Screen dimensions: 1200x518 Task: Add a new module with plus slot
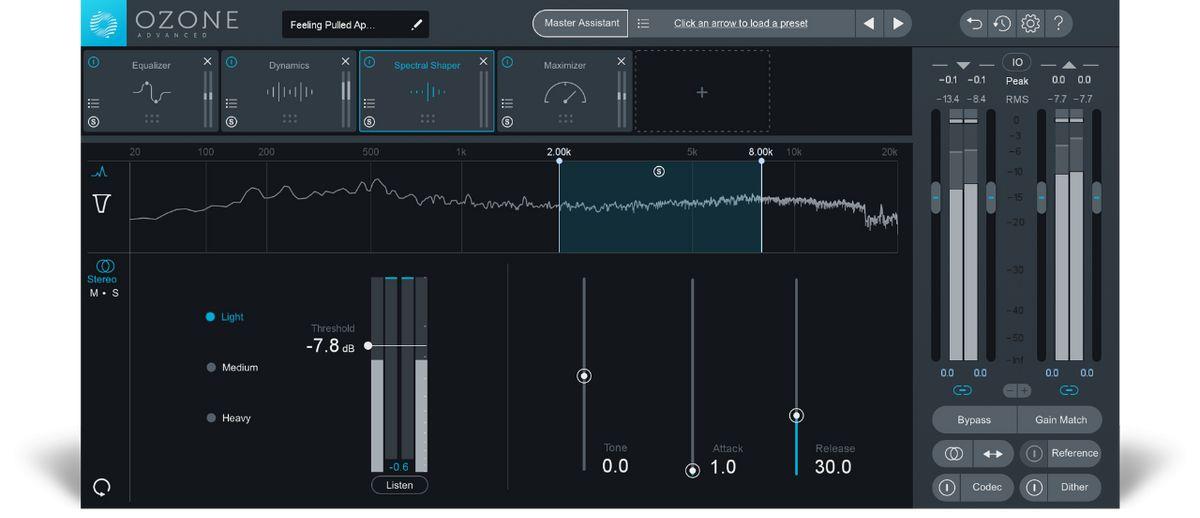click(x=702, y=92)
